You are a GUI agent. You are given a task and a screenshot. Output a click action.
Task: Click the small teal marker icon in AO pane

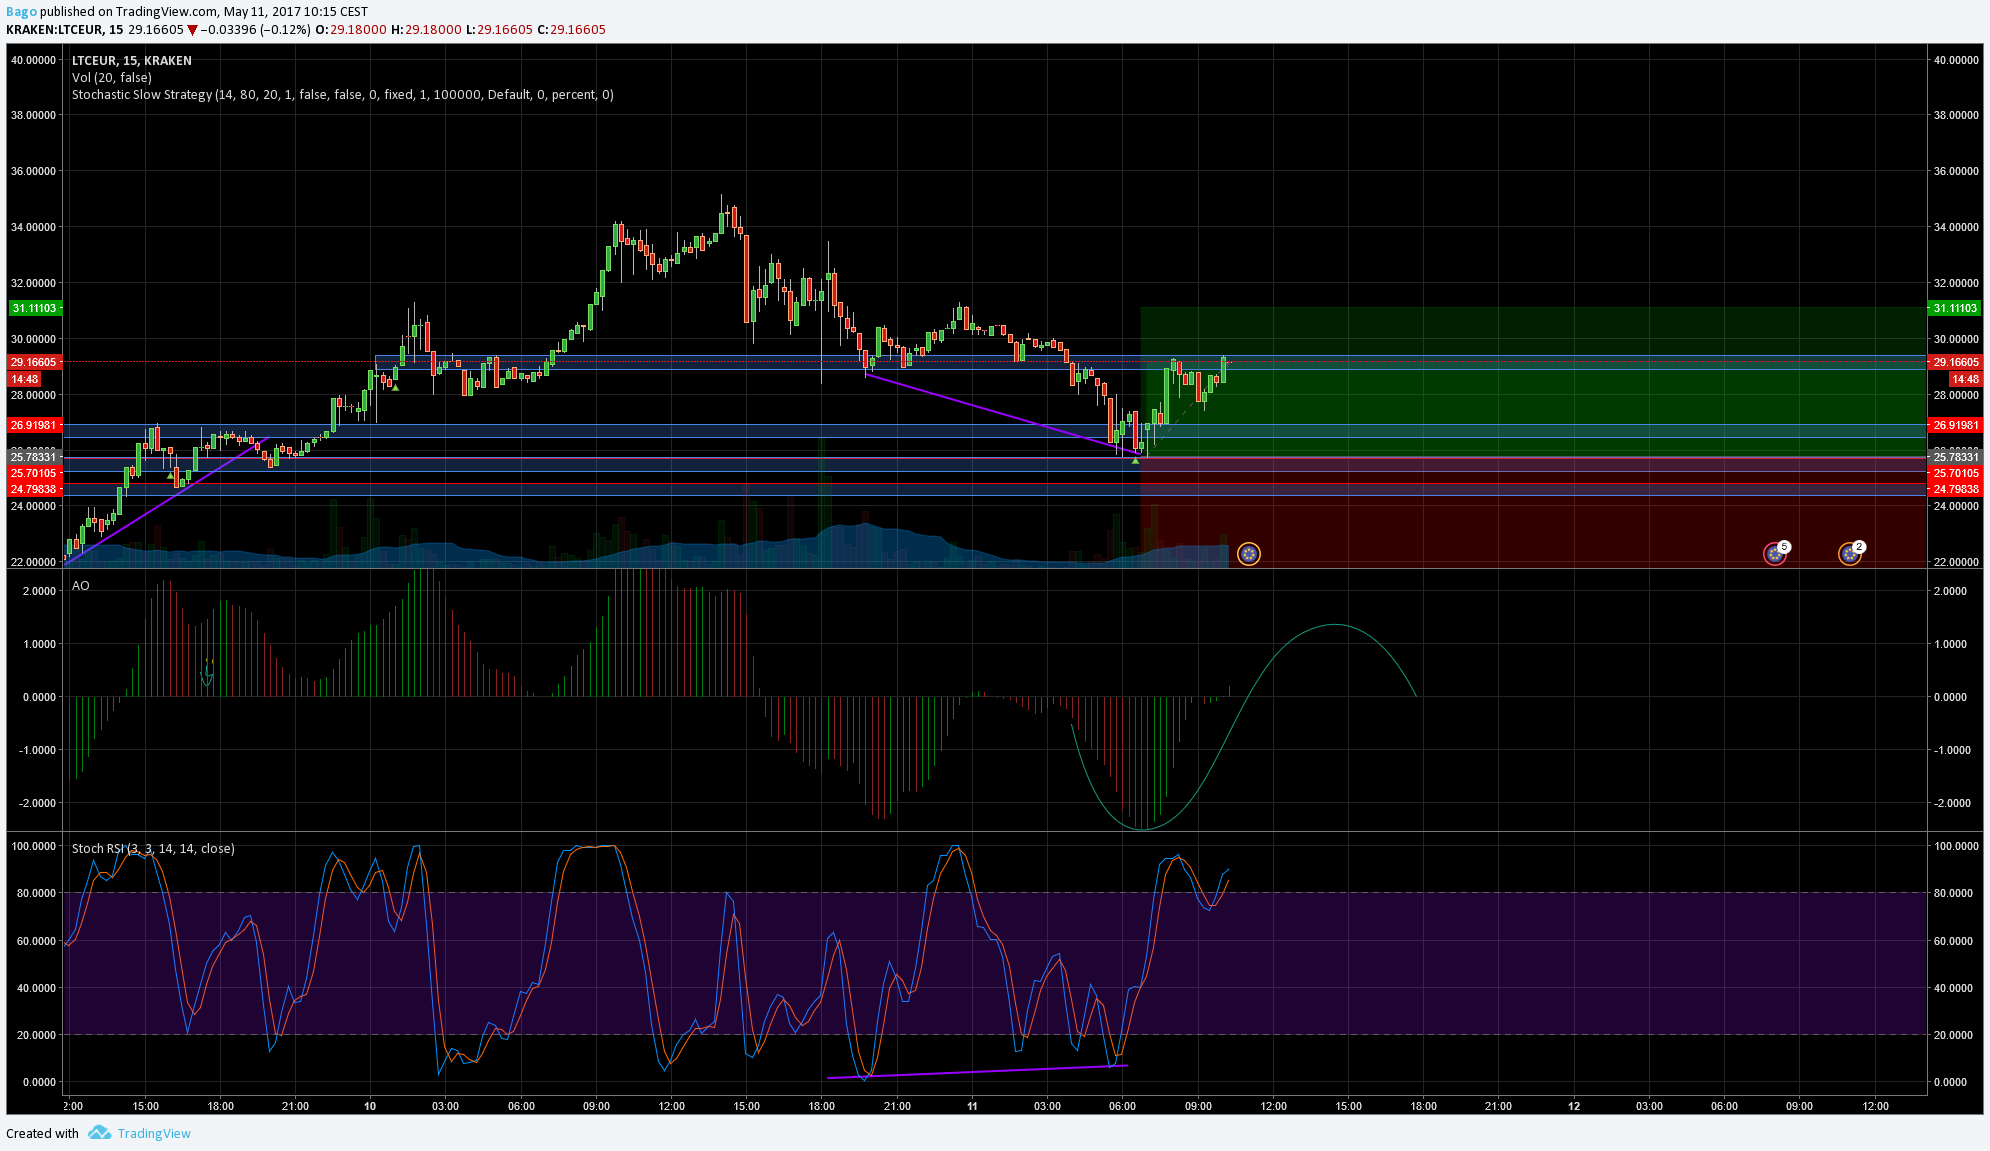(x=208, y=672)
